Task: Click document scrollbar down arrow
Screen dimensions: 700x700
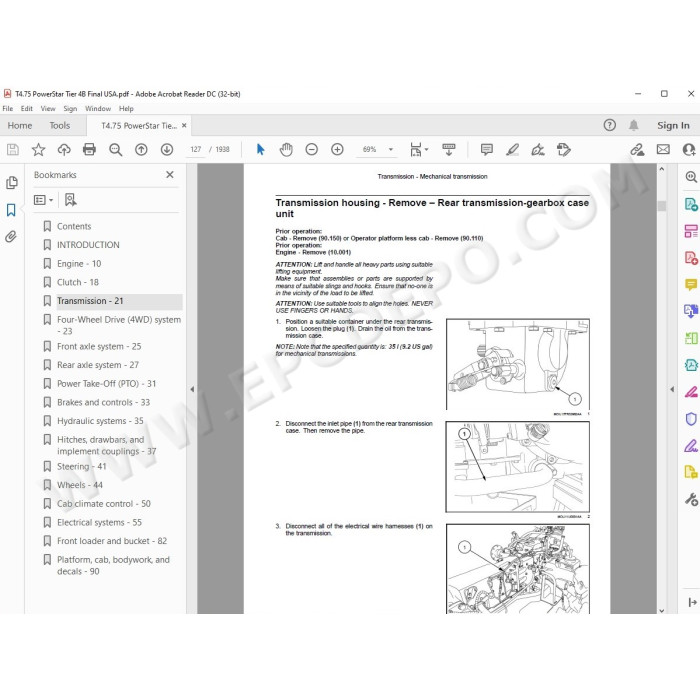Action: click(x=662, y=610)
